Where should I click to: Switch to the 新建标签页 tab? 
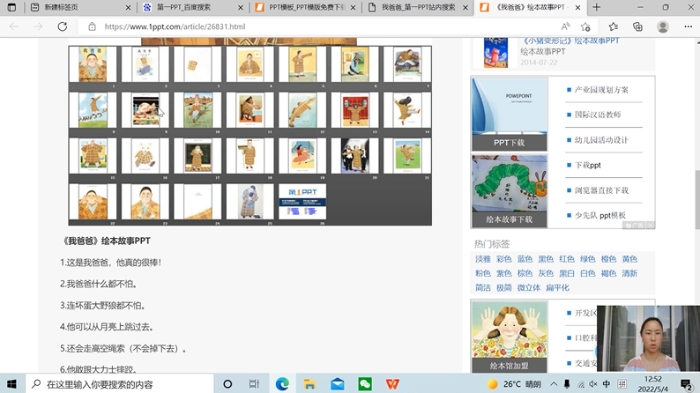80,7
